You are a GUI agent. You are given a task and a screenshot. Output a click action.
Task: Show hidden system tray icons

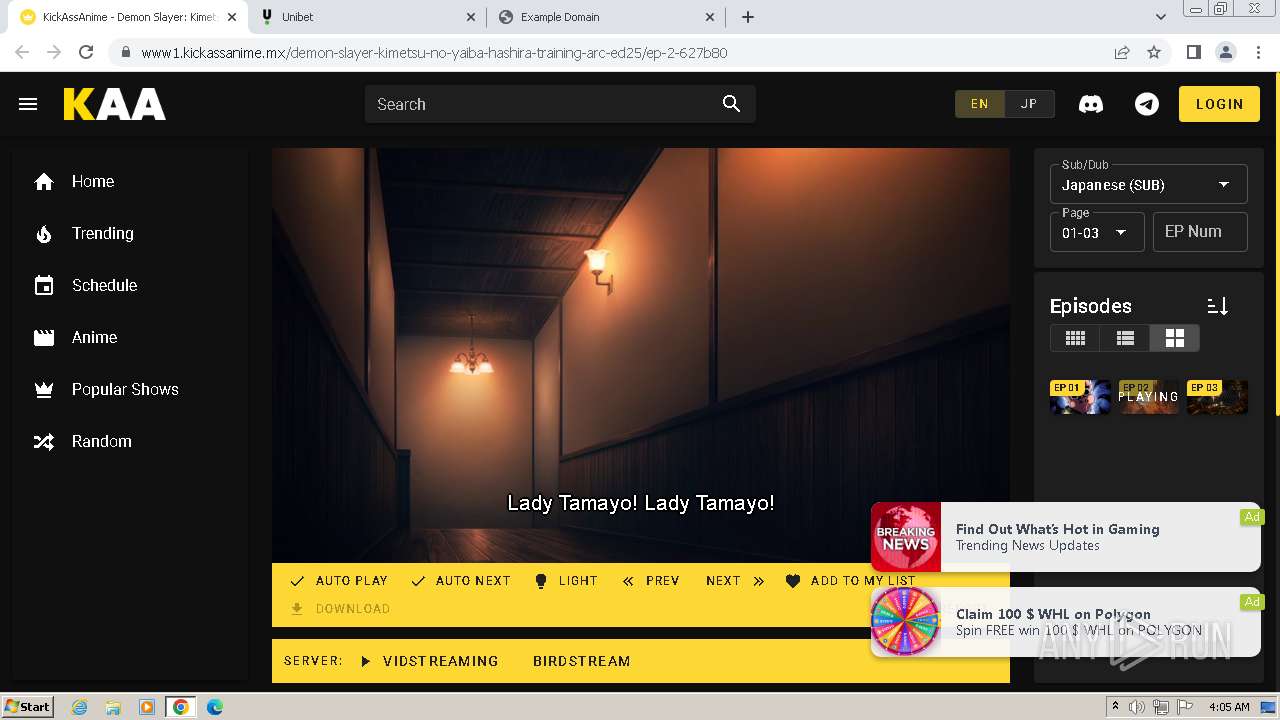(x=1115, y=707)
